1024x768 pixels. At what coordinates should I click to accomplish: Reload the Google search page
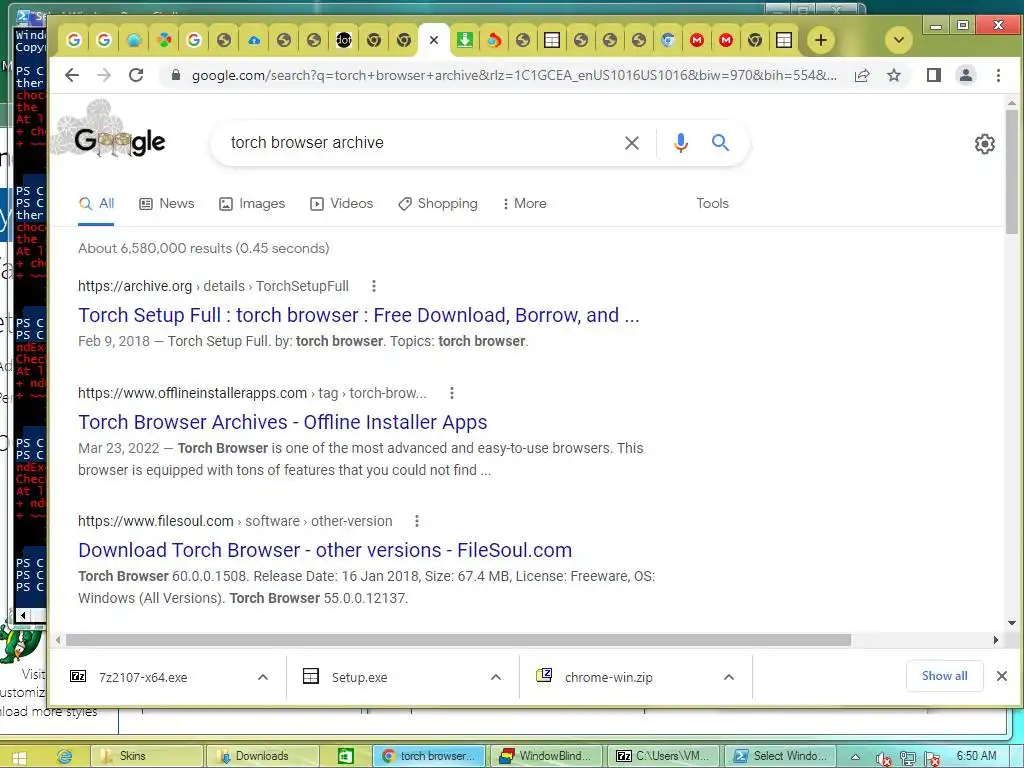[136, 75]
